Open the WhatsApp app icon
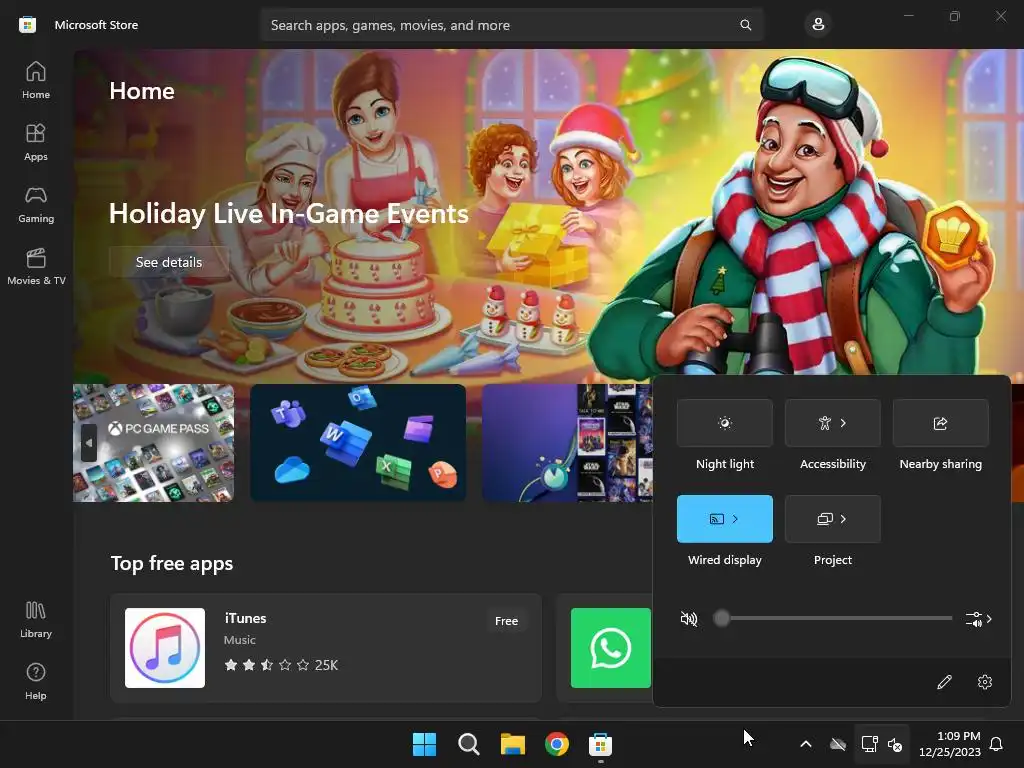The height and width of the screenshot is (768, 1024). (x=611, y=648)
